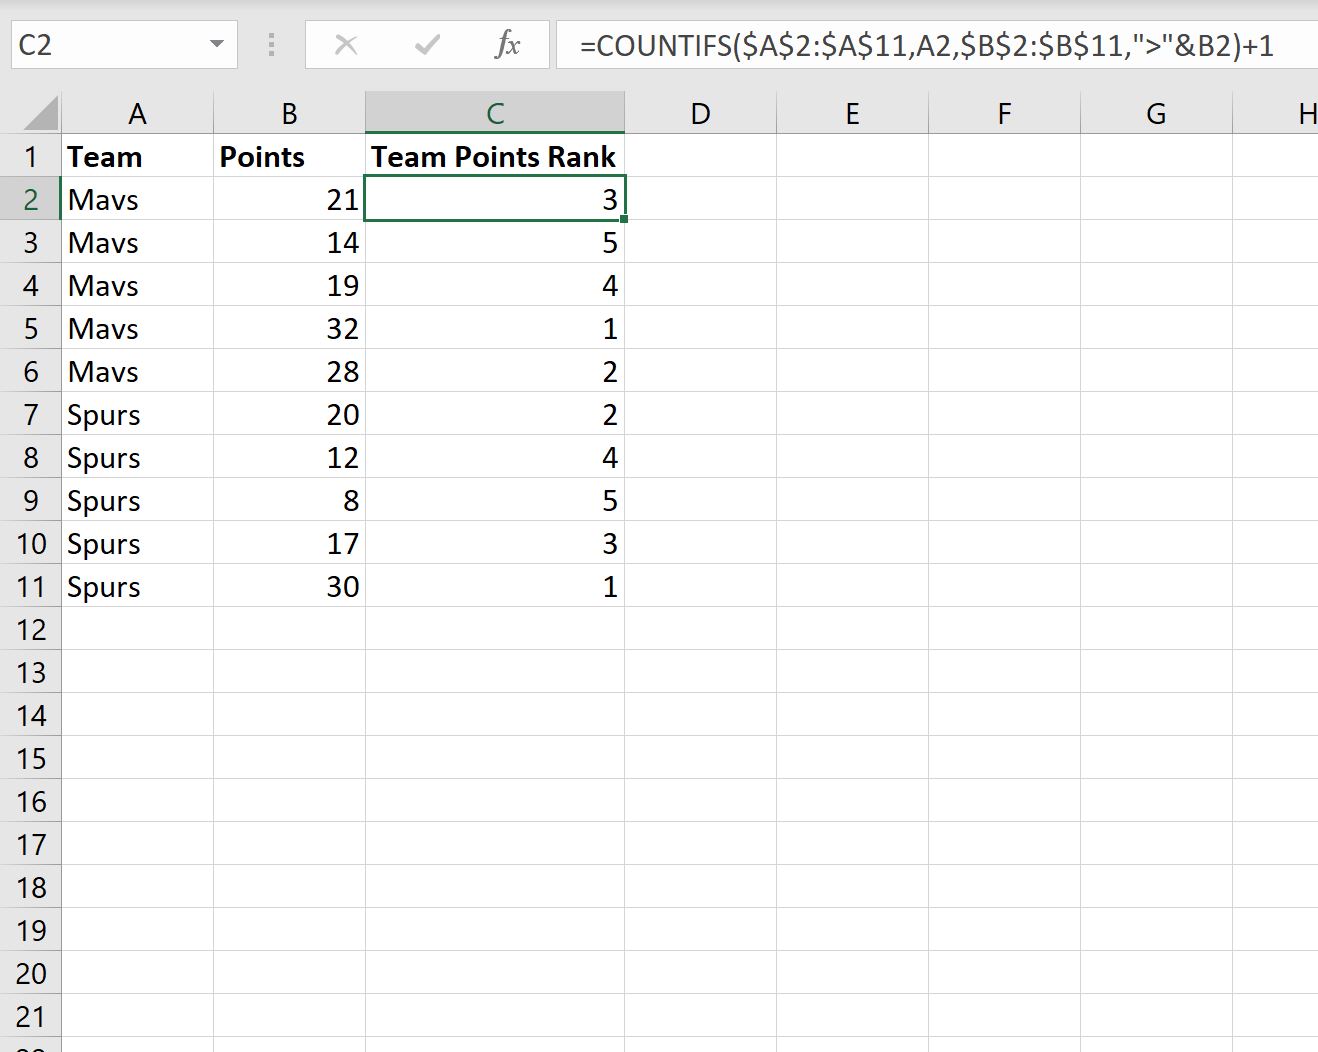
Task: Expand the Name Box dropdown arrow
Action: point(217,45)
